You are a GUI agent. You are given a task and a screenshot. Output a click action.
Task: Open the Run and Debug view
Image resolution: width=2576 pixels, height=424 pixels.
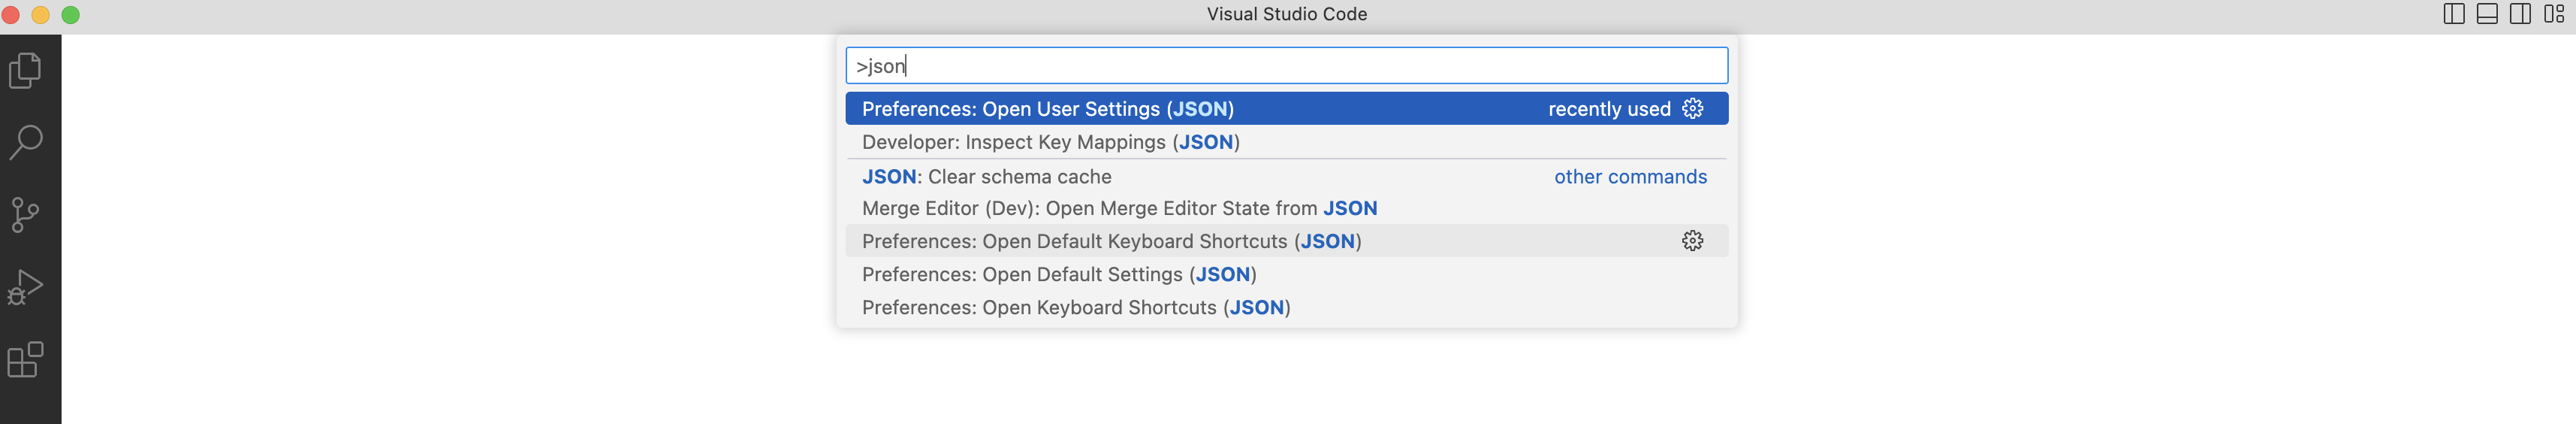26,287
